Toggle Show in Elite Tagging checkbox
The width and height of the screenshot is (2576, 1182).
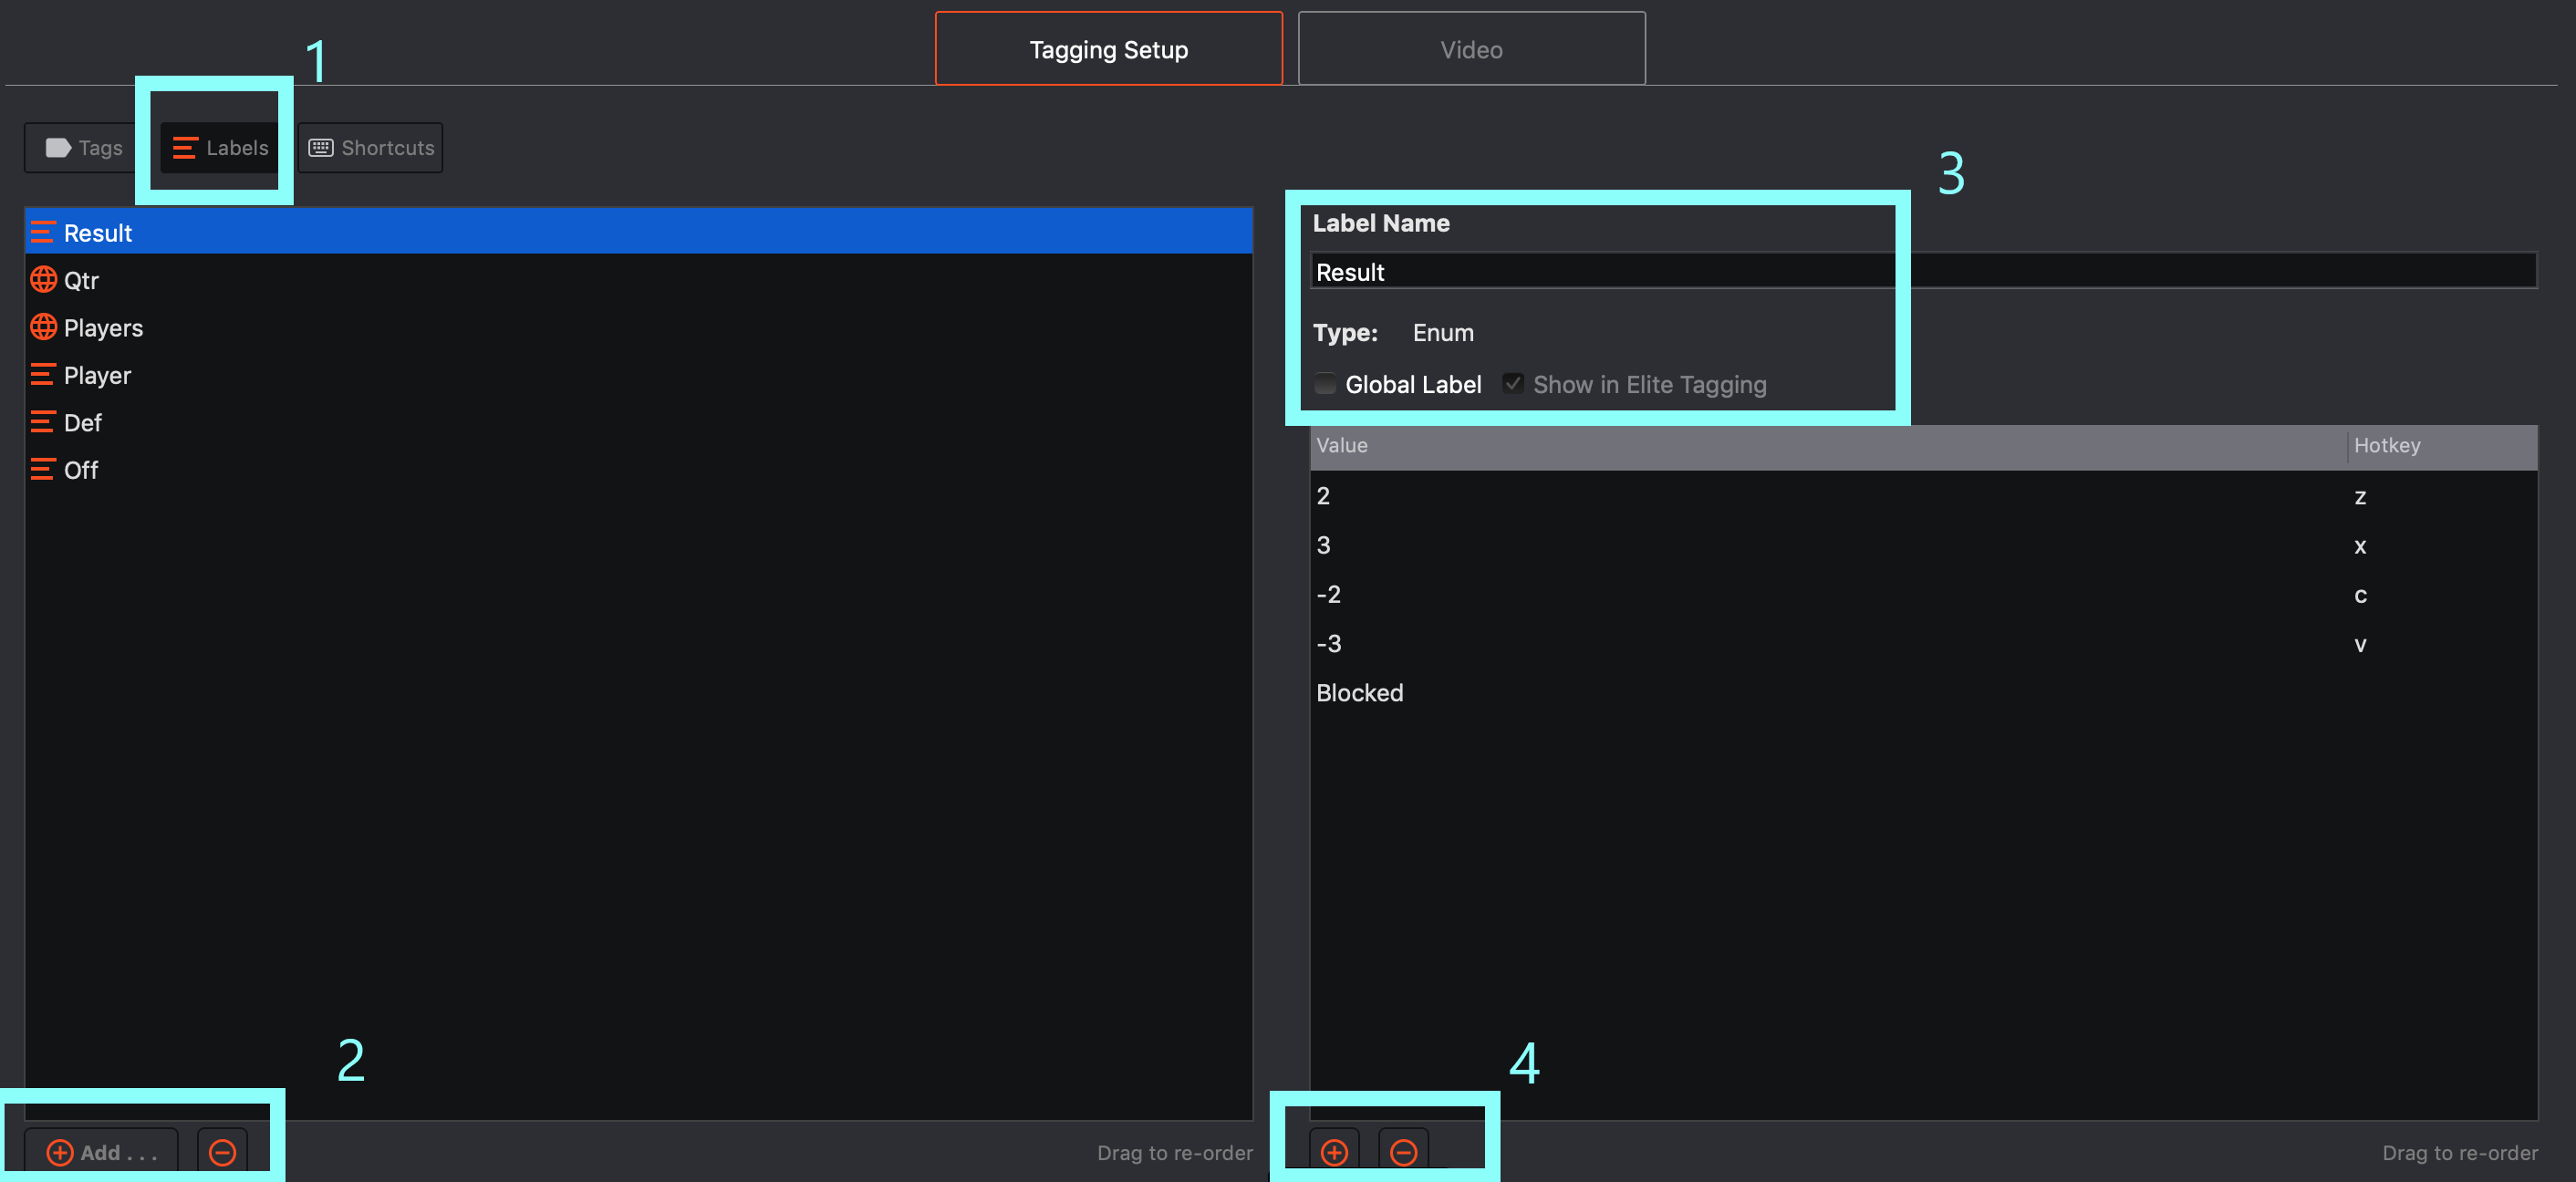1513,384
